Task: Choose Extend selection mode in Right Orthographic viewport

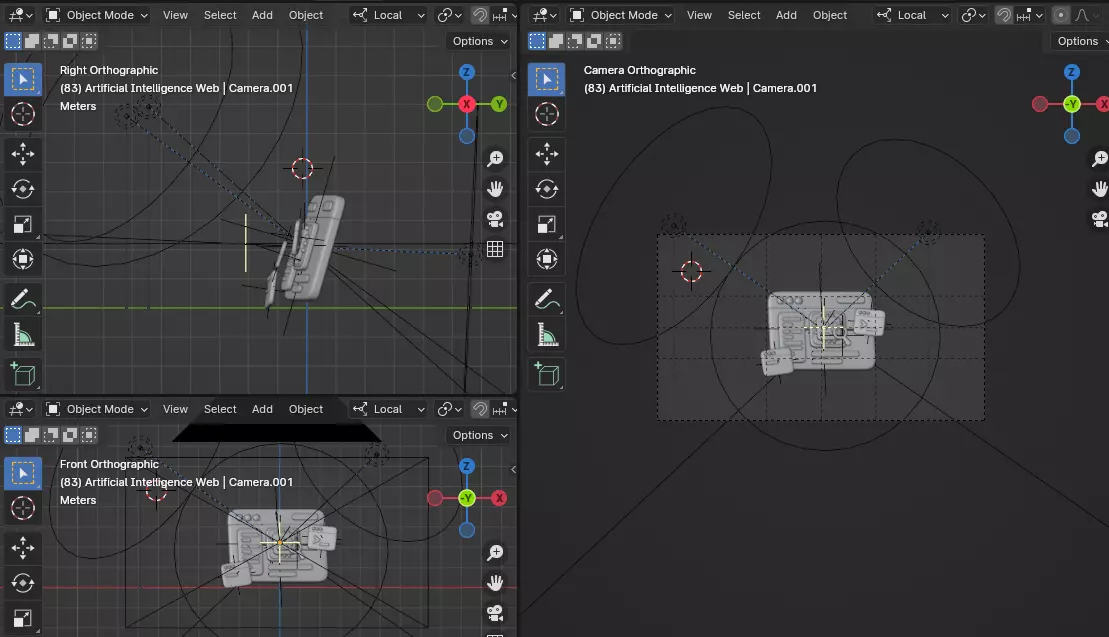Action: (x=32, y=41)
